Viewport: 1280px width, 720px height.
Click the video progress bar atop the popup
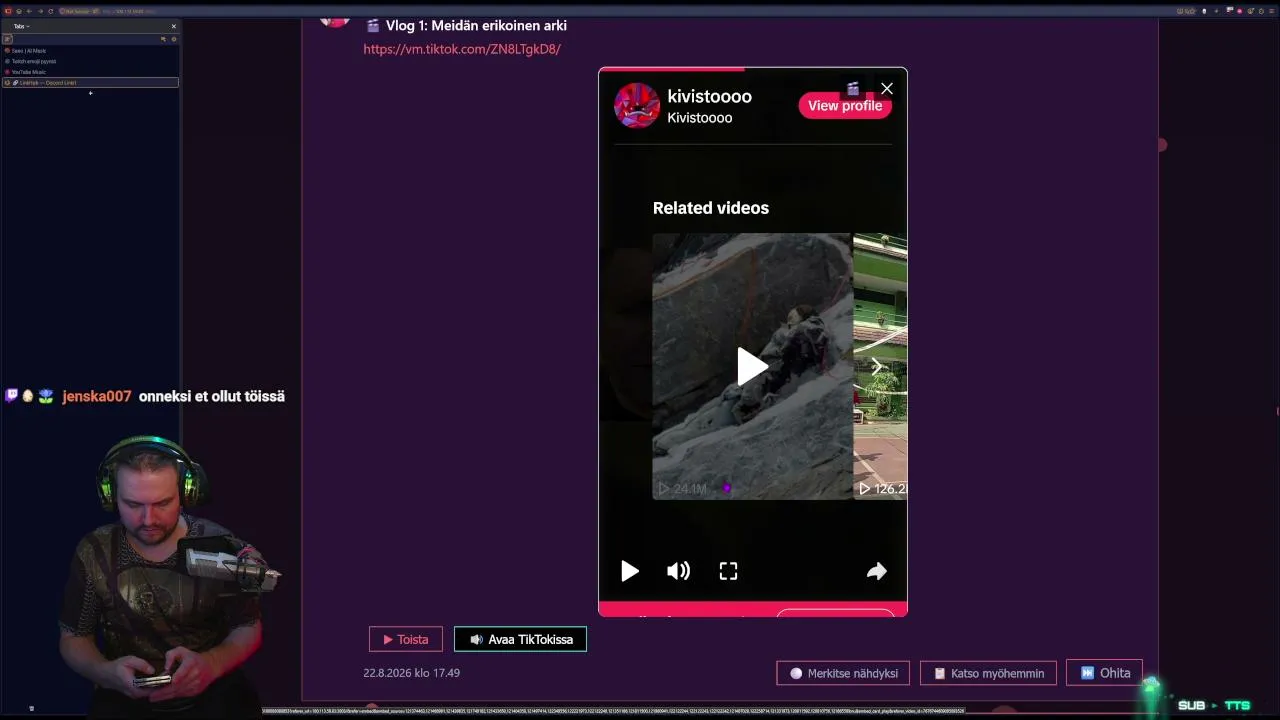[x=753, y=69]
